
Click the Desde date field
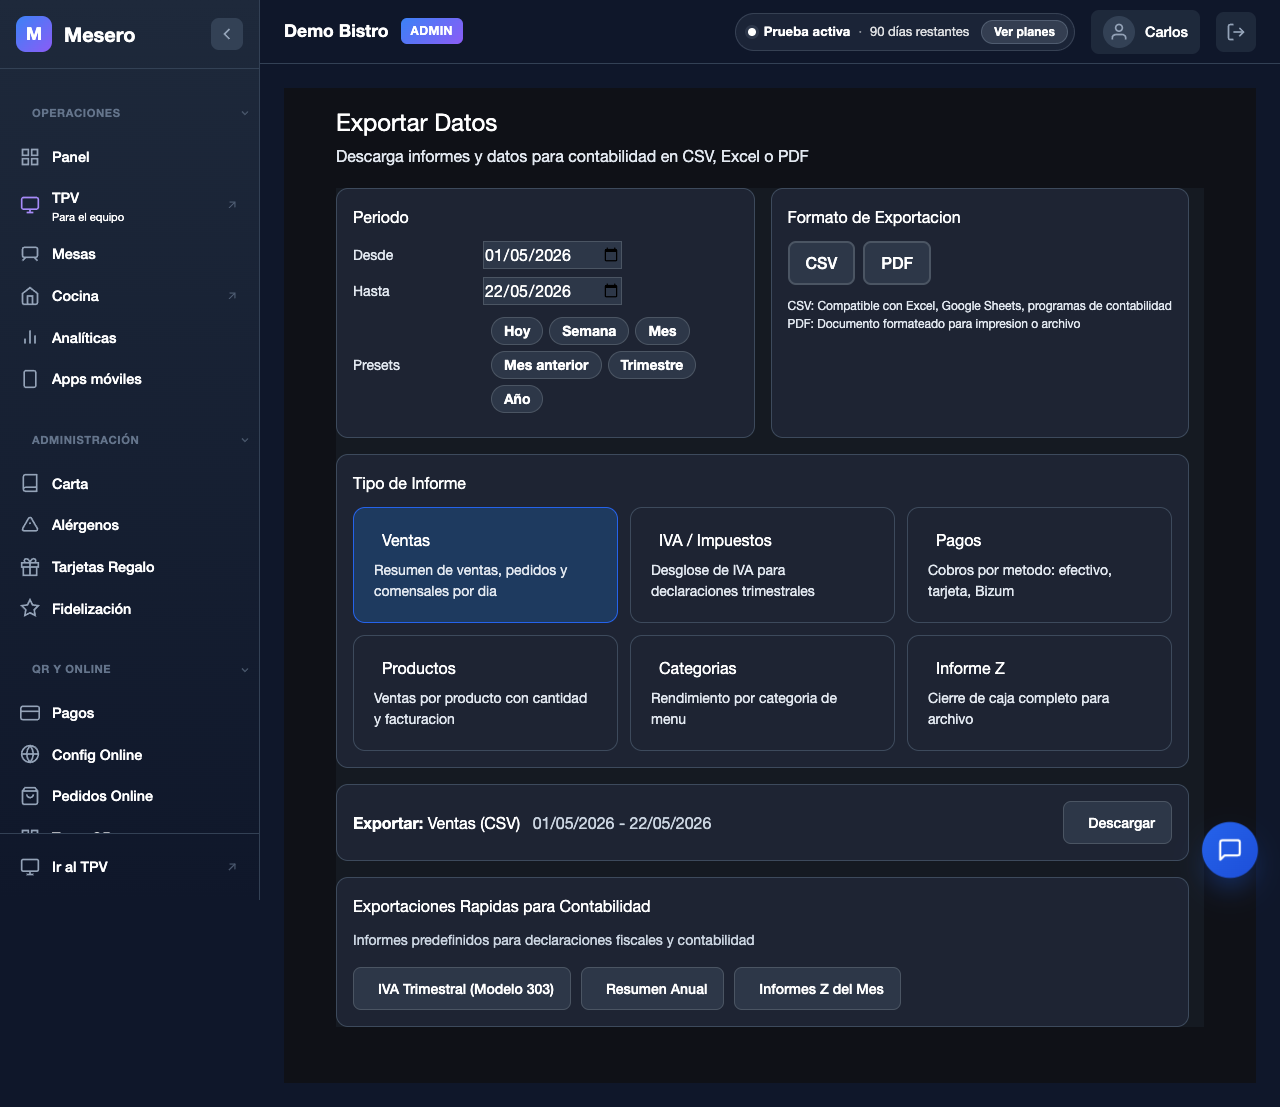[552, 255]
